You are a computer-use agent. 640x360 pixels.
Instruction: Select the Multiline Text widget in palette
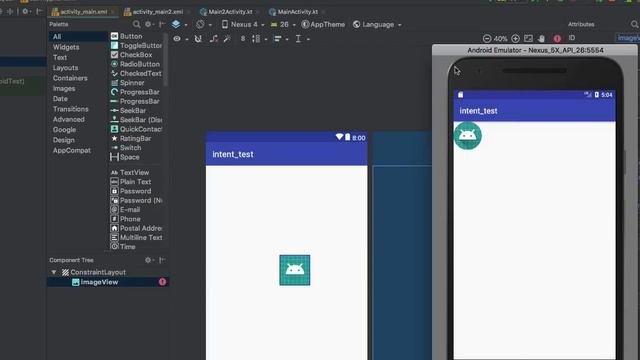[136, 238]
